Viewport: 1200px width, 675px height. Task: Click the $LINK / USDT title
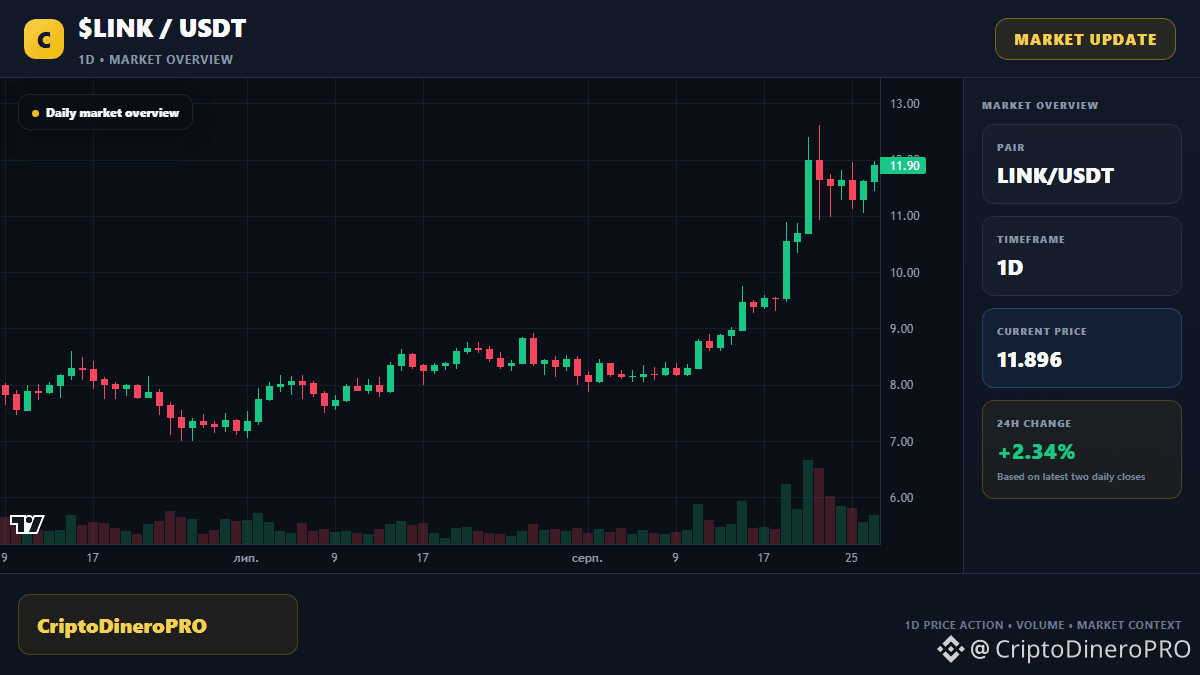(x=162, y=29)
